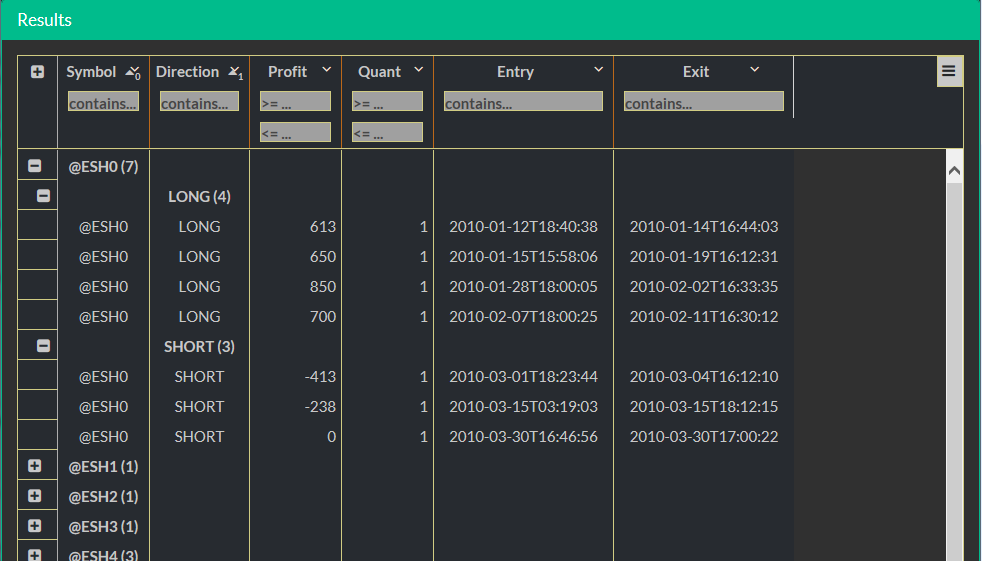Select the SHORT (3) group label

199,347
